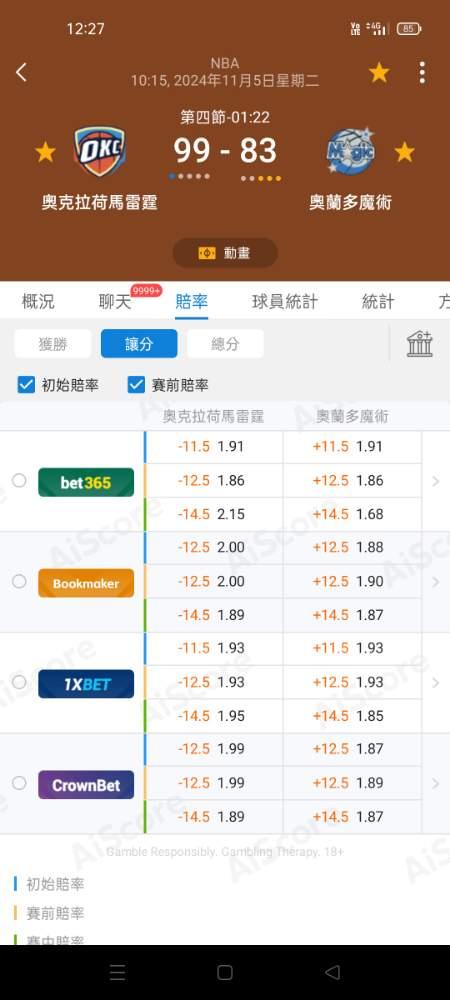
Task: Play the 動畫 animation button
Action: coord(225,253)
